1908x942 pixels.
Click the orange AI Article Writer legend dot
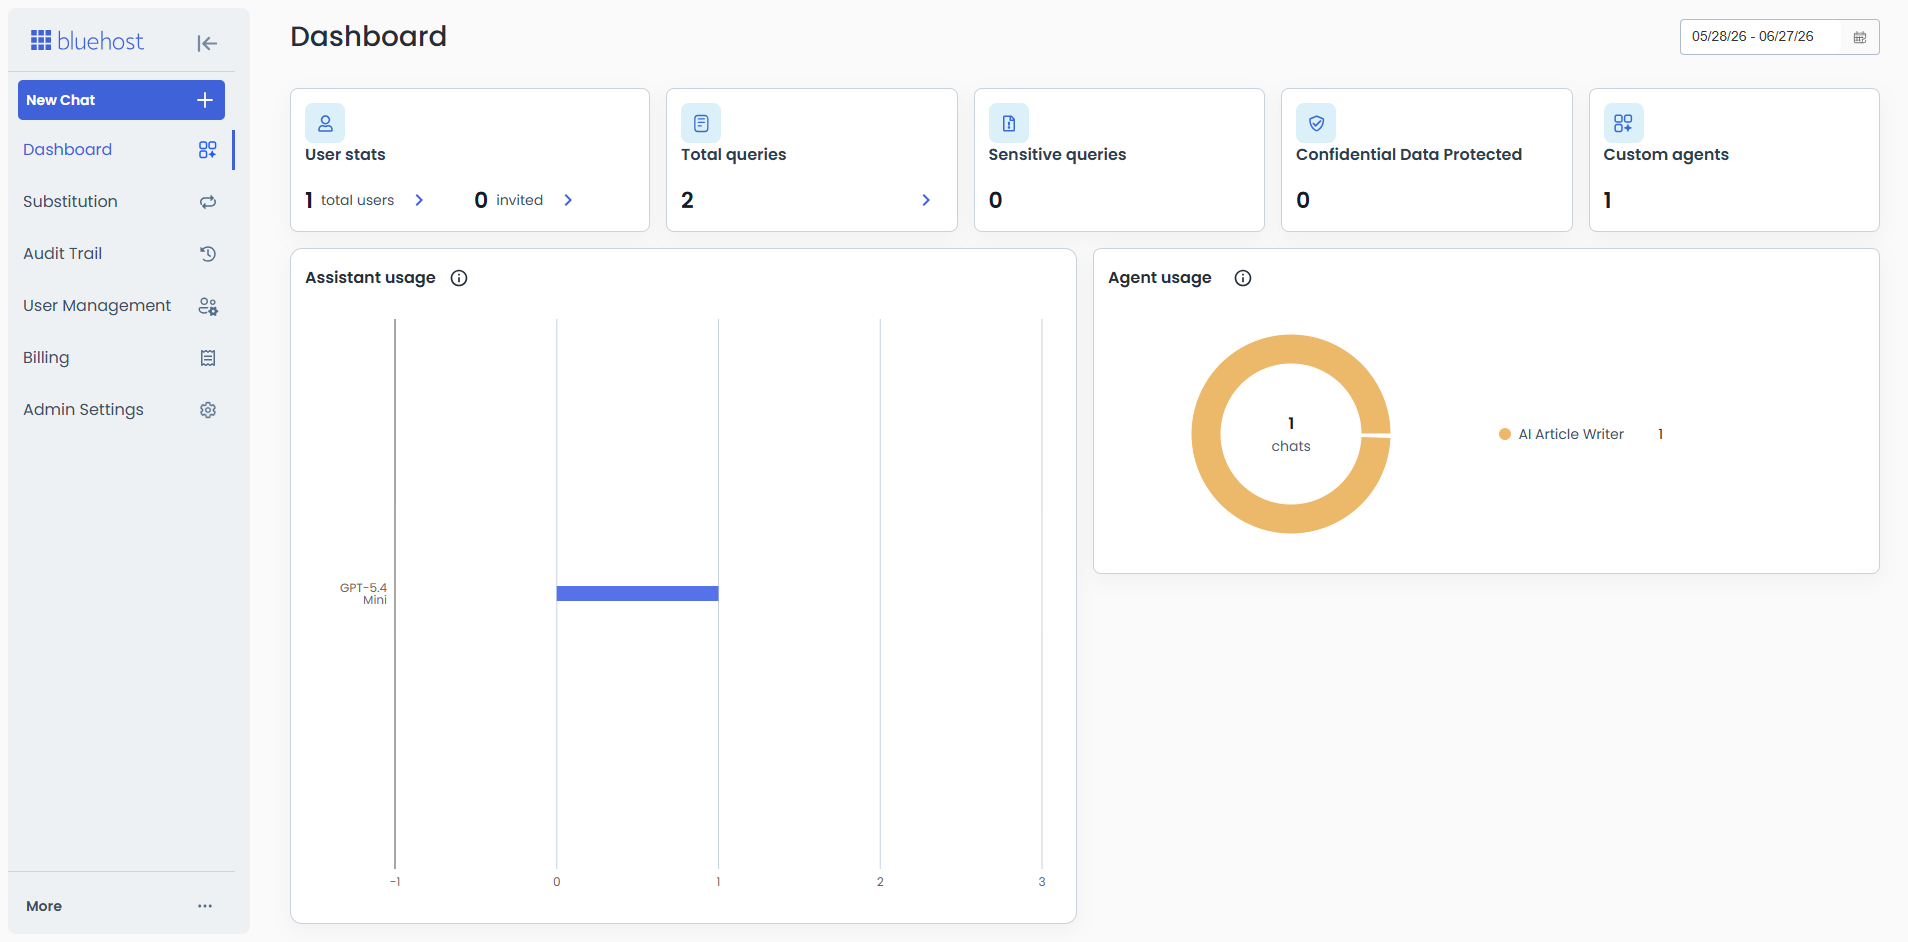1504,434
